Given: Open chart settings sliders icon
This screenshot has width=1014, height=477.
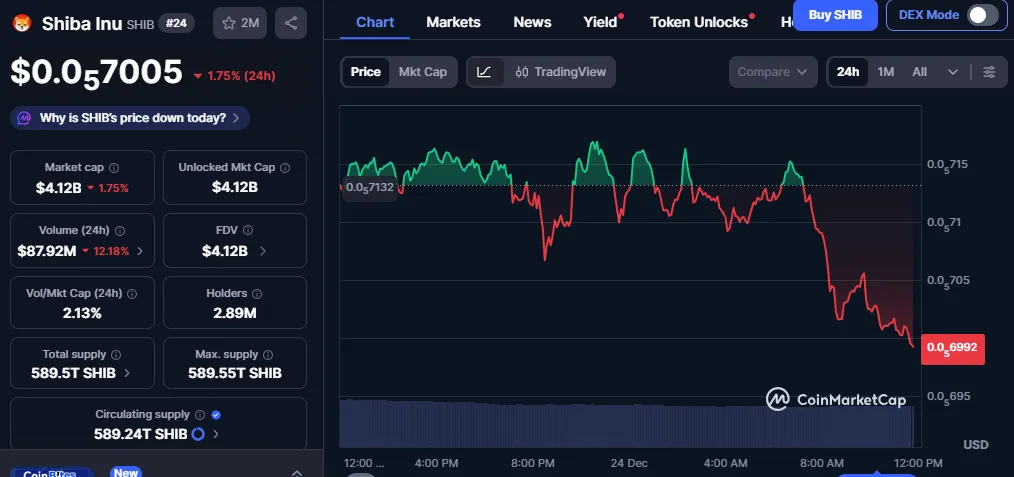Looking at the screenshot, I should tap(989, 72).
